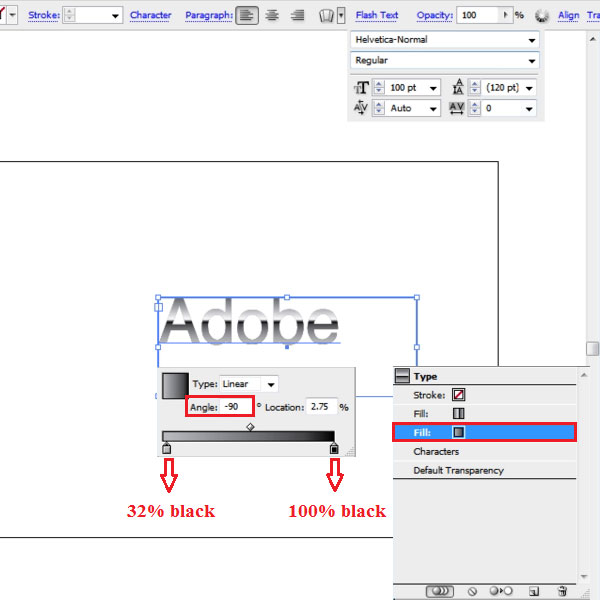The image size is (600, 600).
Task: Click the tracking stepper
Action: [474, 108]
